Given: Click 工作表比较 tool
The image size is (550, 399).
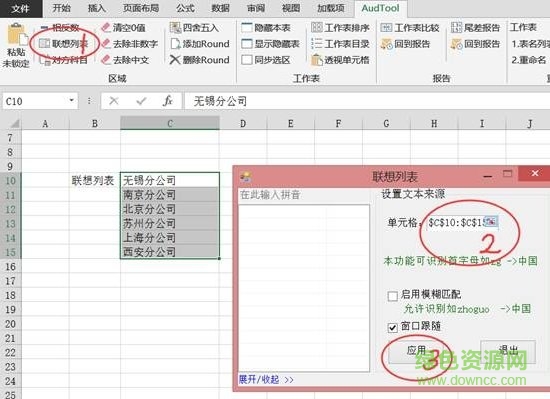Looking at the screenshot, I should coord(410,28).
